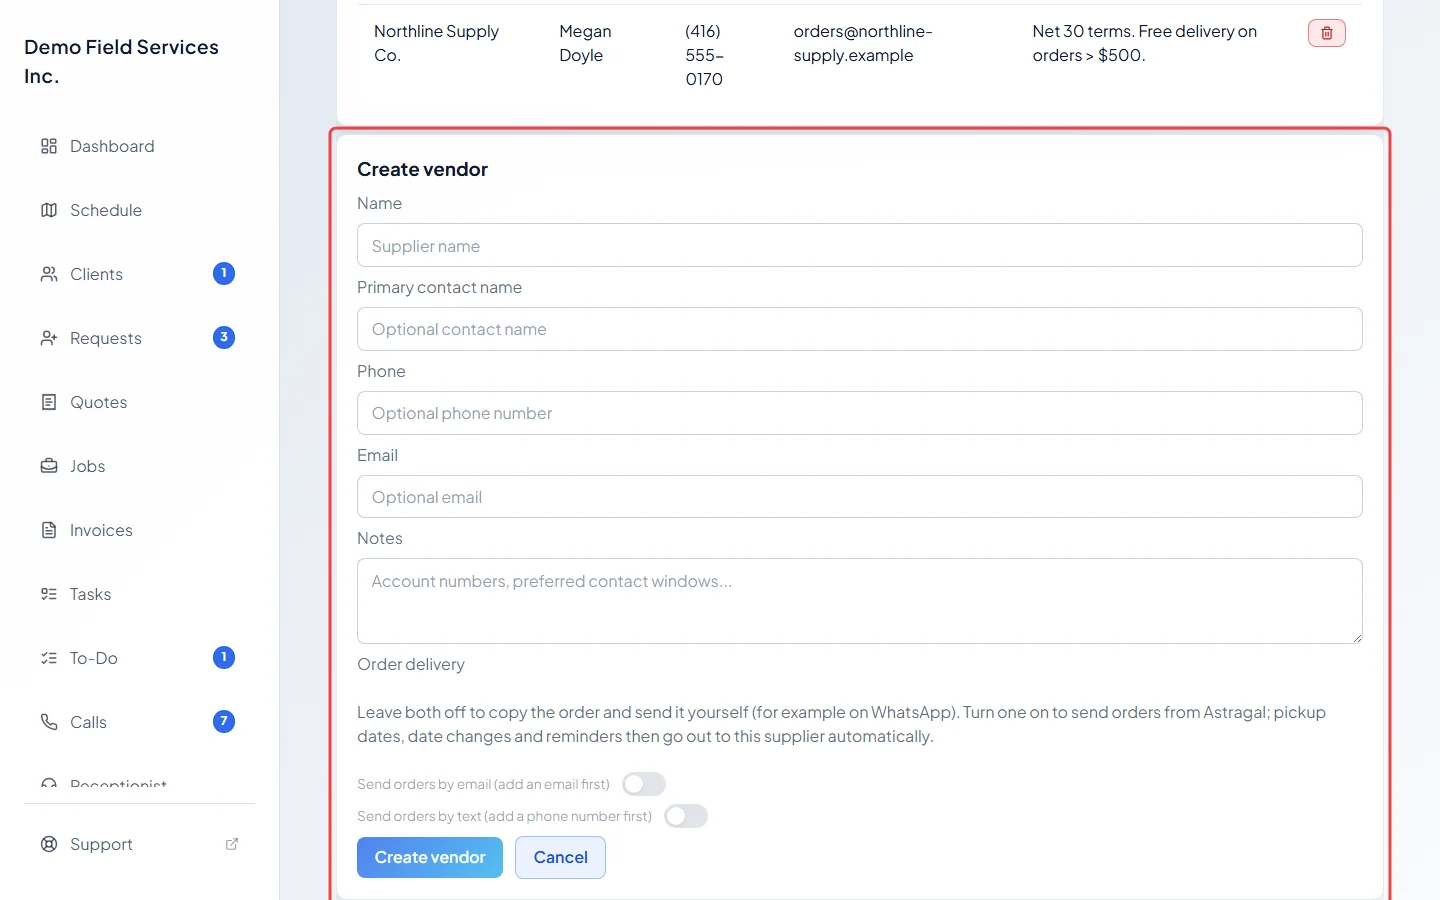Viewport: 1440px width, 900px height.
Task: Click the Invoices file icon
Action: [49, 530]
